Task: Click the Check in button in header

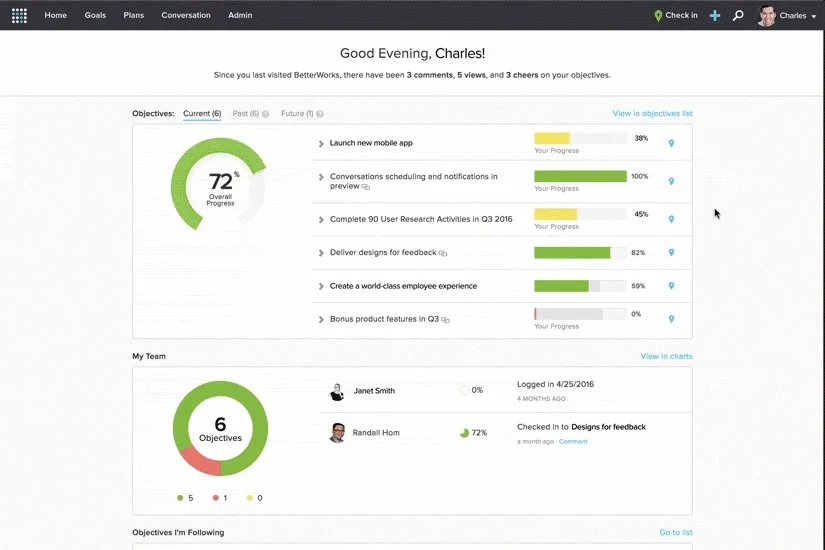Action: coord(676,16)
